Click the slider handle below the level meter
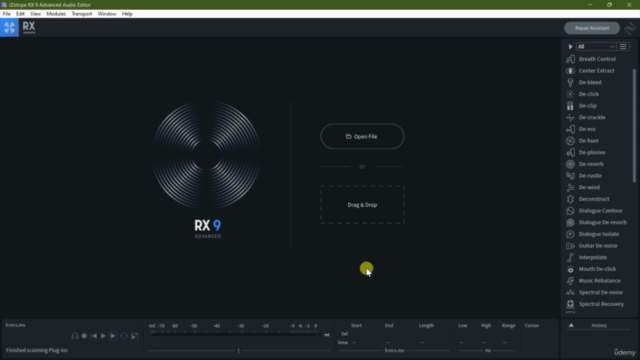Screen dimensions: 640x360 (239, 350)
